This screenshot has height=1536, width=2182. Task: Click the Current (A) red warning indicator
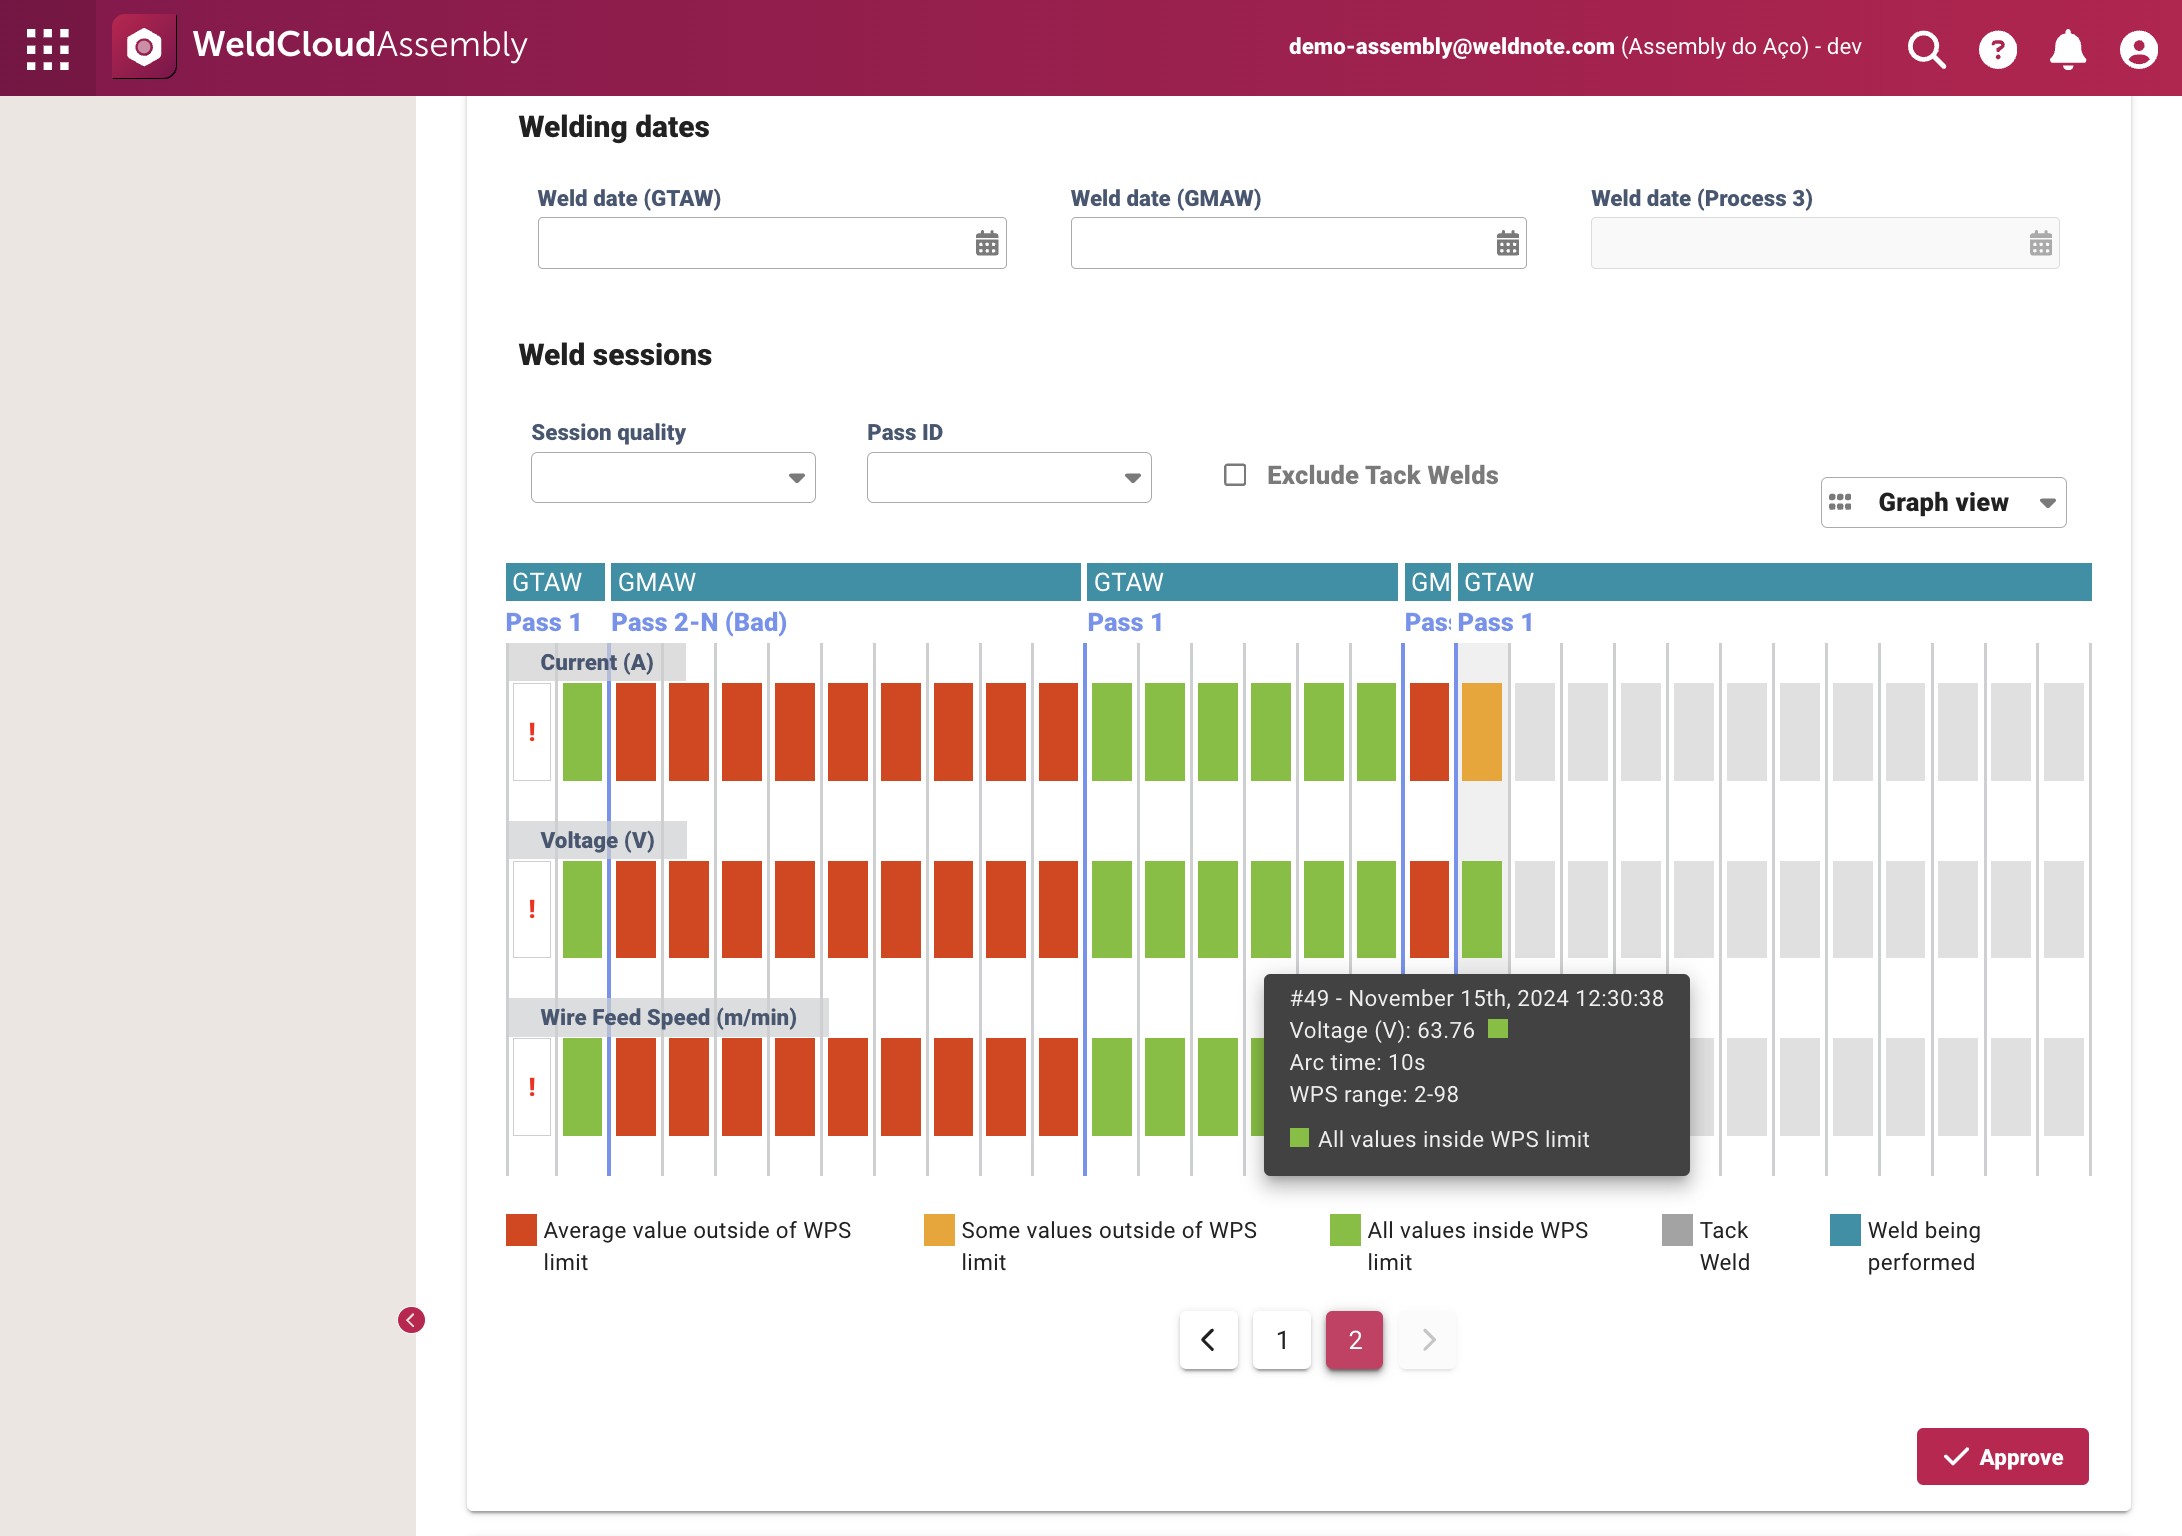pyautogui.click(x=532, y=731)
